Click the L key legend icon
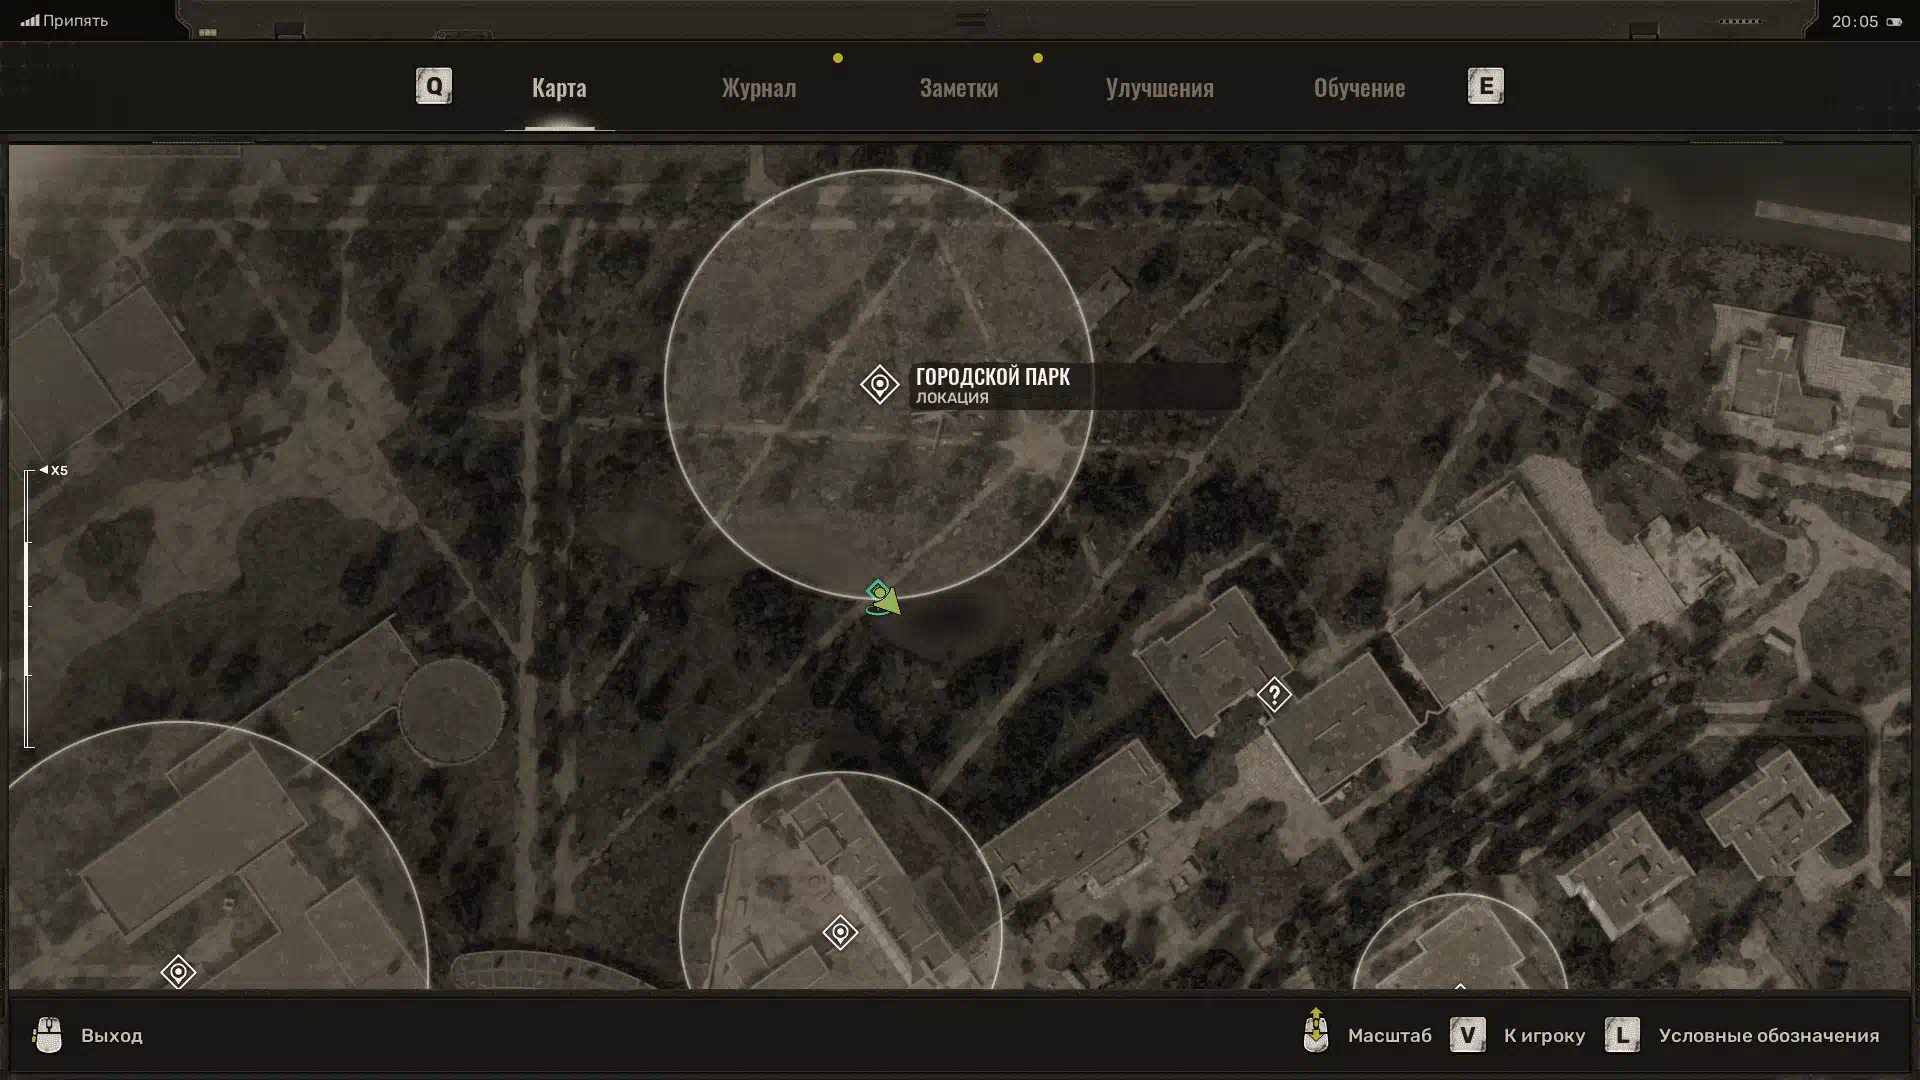 [1621, 1035]
